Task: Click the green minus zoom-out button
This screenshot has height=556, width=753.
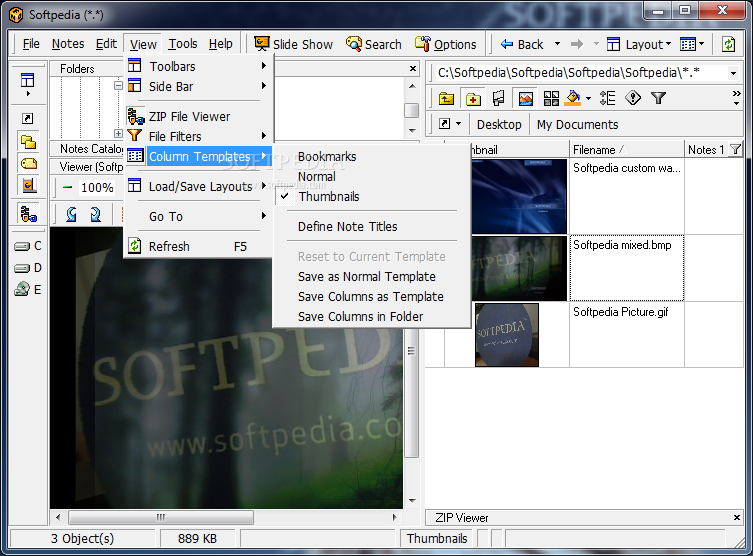Action: point(68,187)
